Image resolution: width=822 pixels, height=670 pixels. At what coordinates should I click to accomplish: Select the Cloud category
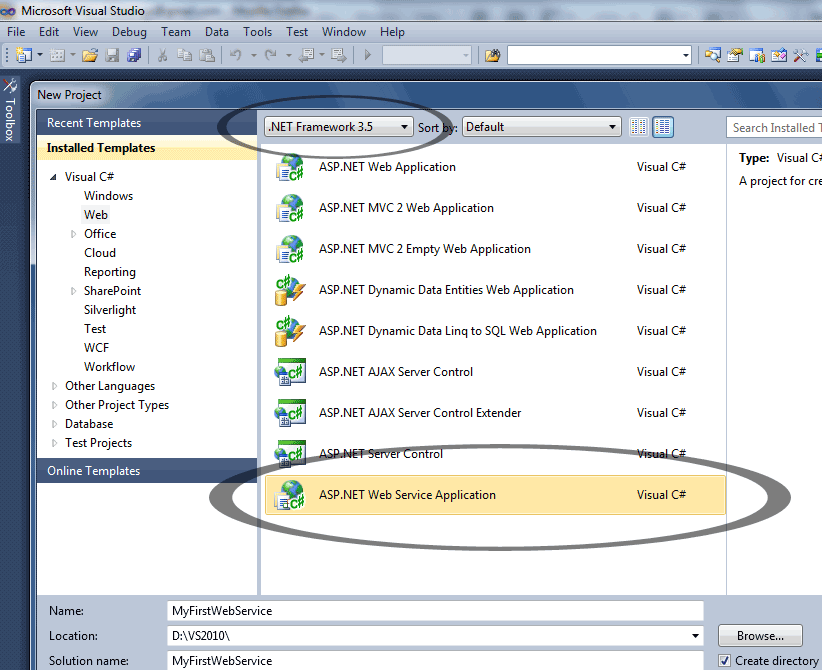[100, 253]
